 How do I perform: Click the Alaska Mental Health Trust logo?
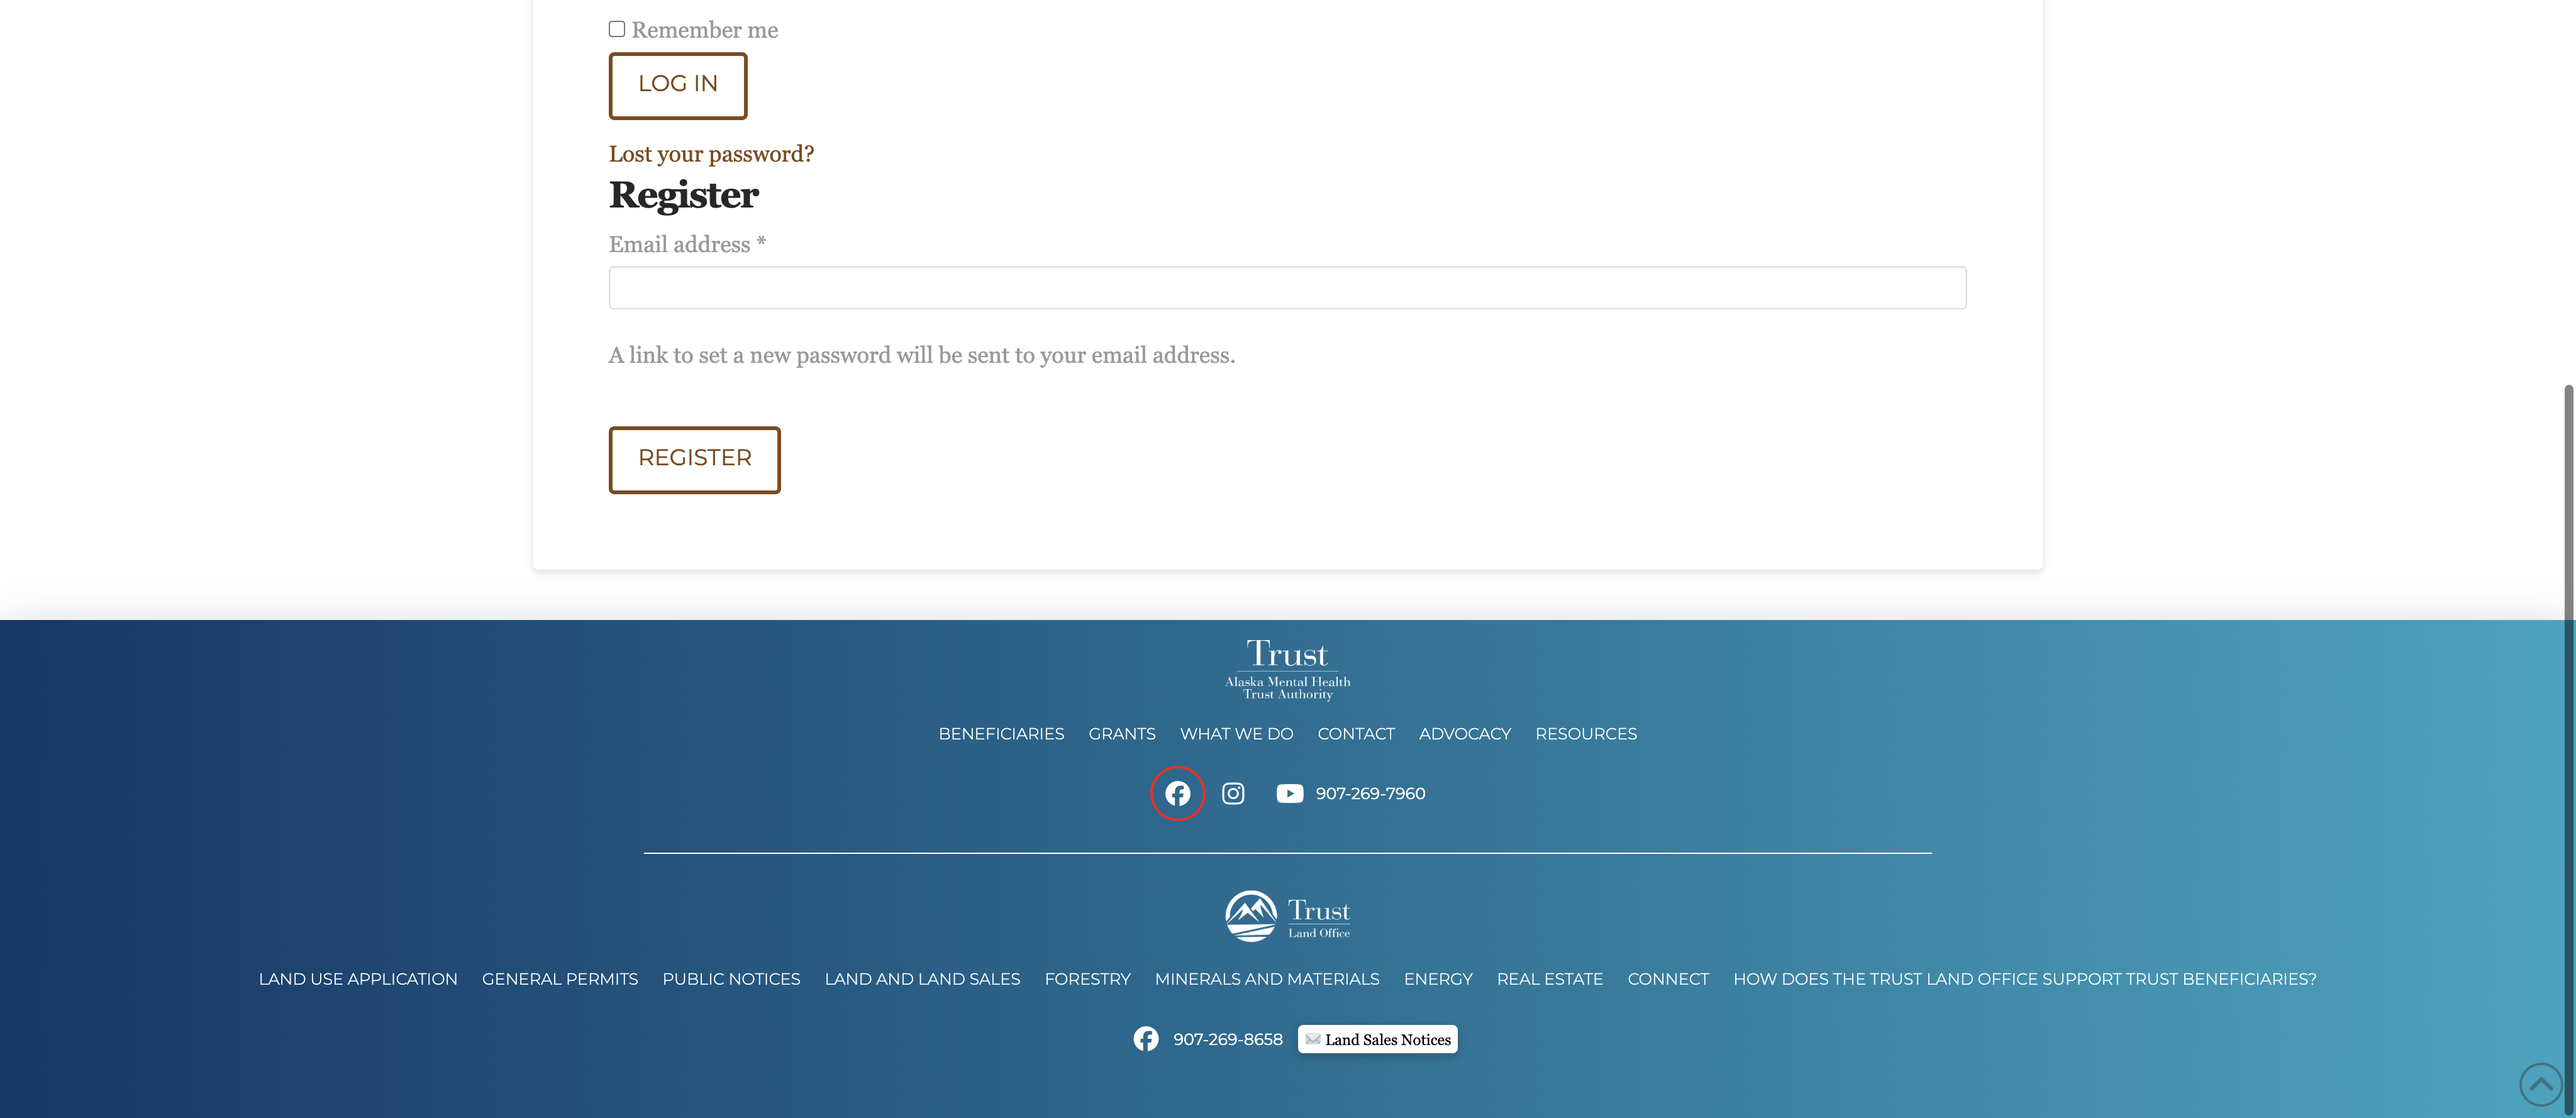[1287, 669]
